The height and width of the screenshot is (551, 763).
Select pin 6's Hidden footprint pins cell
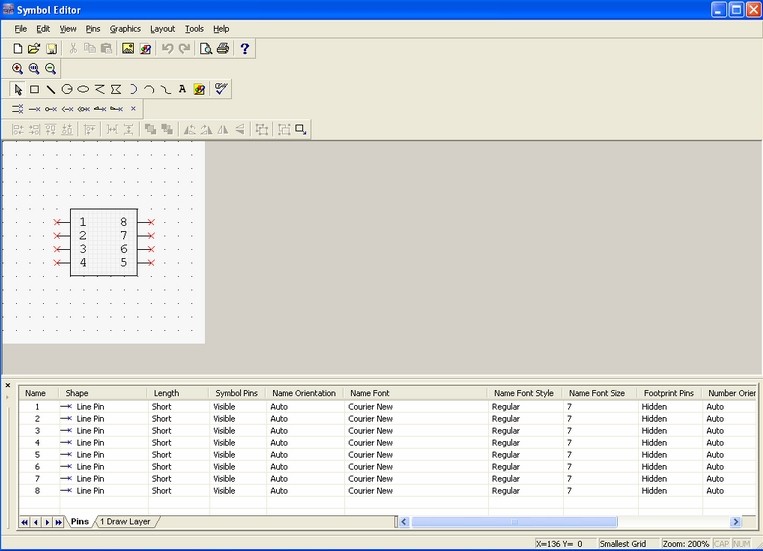coord(670,467)
